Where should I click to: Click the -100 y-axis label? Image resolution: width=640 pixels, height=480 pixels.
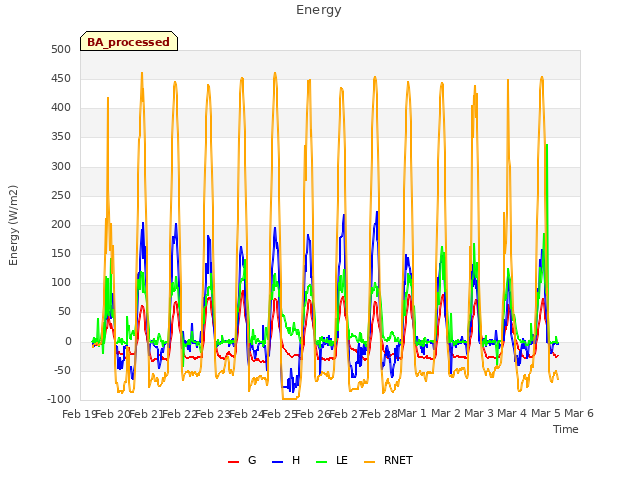58,399
